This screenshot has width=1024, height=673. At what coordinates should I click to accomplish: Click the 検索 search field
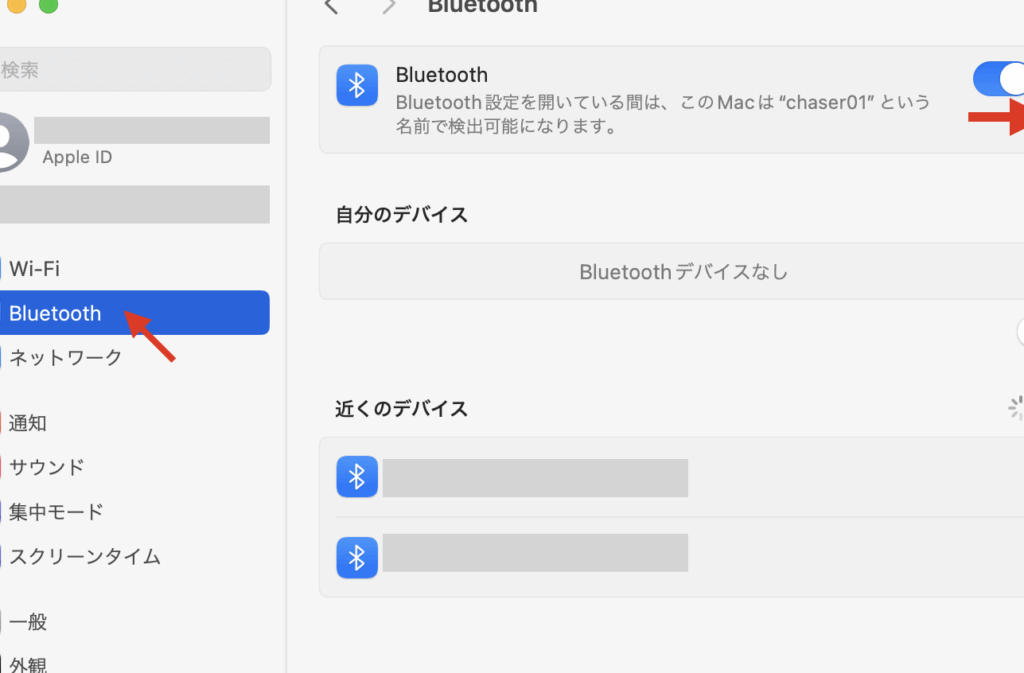click(x=135, y=69)
